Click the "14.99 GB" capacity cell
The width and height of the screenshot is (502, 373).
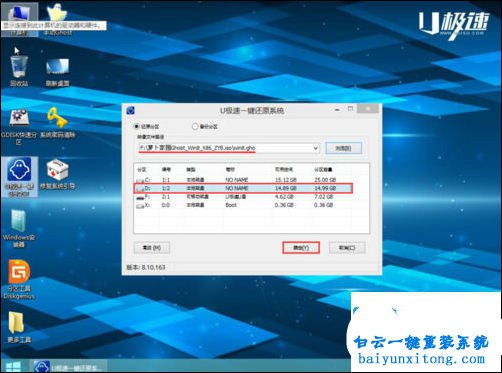tap(325, 188)
